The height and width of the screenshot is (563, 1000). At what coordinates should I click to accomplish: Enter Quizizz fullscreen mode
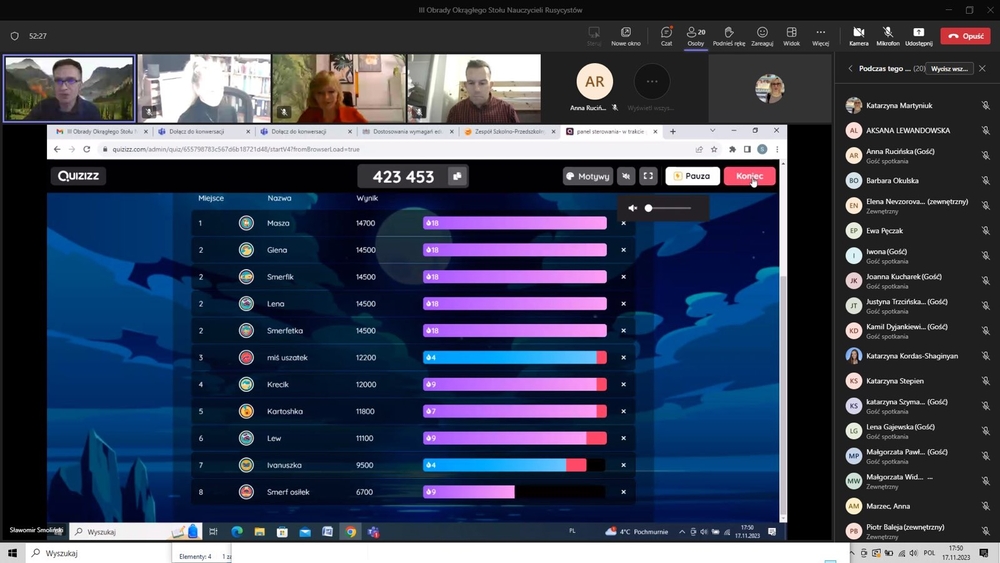click(648, 176)
